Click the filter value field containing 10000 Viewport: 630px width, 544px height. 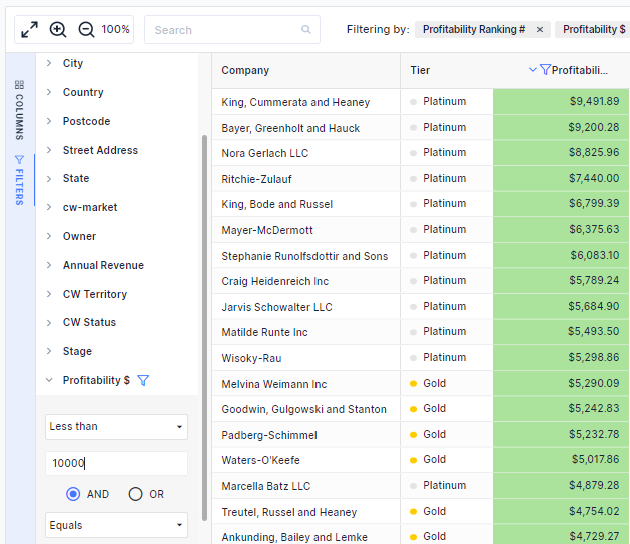117,463
